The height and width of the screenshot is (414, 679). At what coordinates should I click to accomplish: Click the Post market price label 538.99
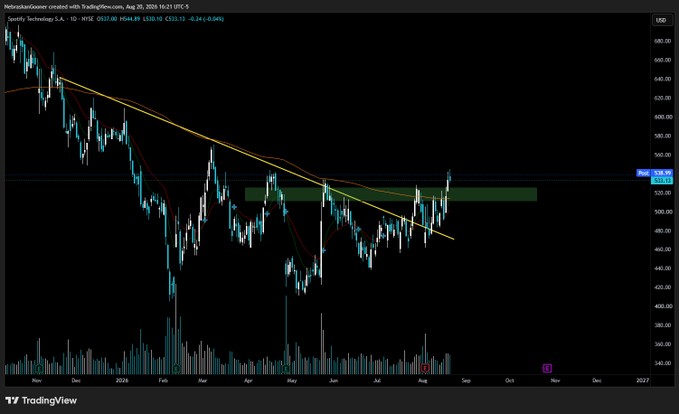654,173
